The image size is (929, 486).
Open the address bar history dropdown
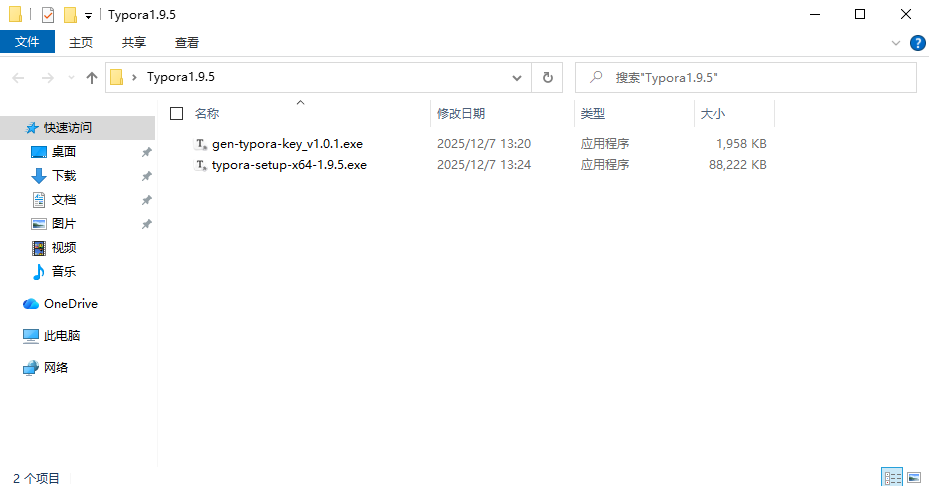pos(517,78)
